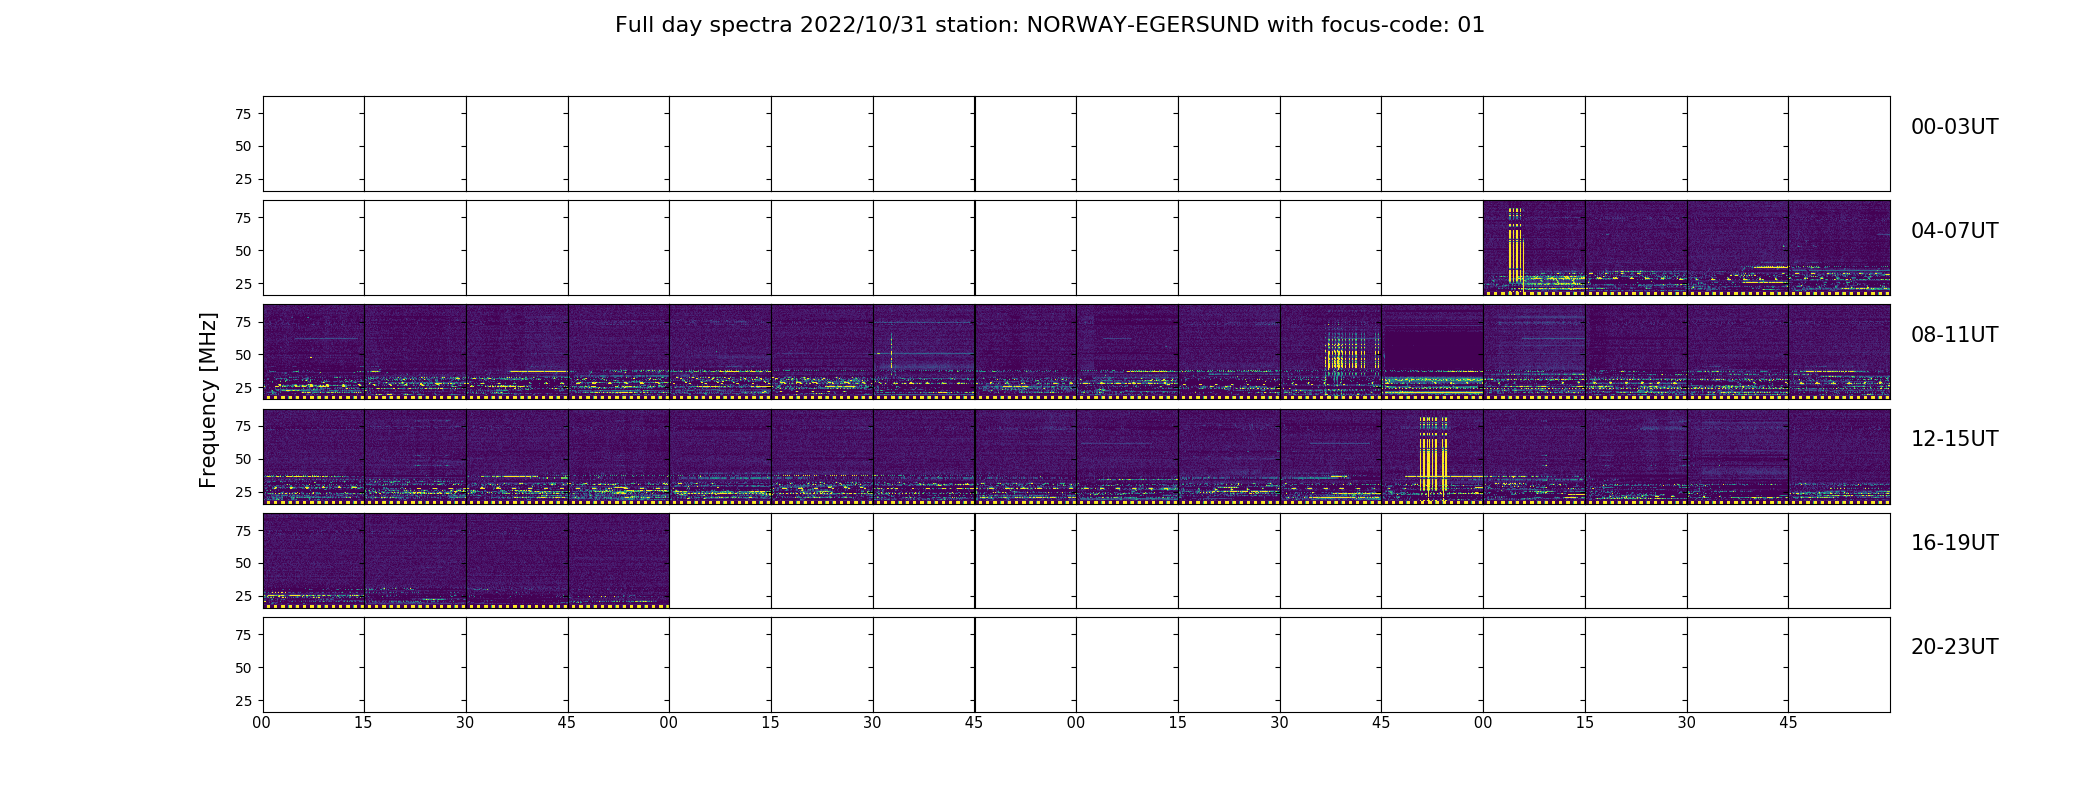Screen dimensions: 2100x800
Task: Click the 50 tick in the 12-15UT row
Action: click(243, 459)
